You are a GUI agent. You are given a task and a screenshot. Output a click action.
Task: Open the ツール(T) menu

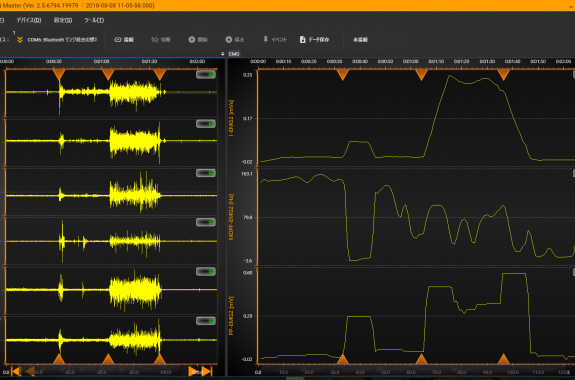[x=94, y=20]
